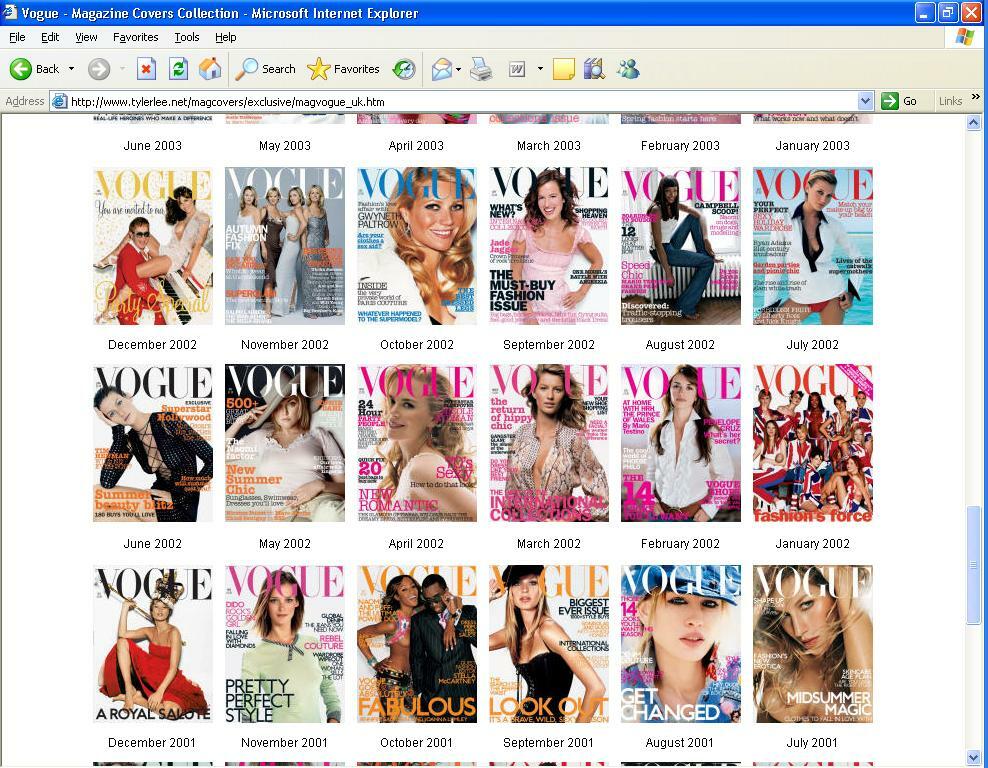Click the Go button

[899, 101]
